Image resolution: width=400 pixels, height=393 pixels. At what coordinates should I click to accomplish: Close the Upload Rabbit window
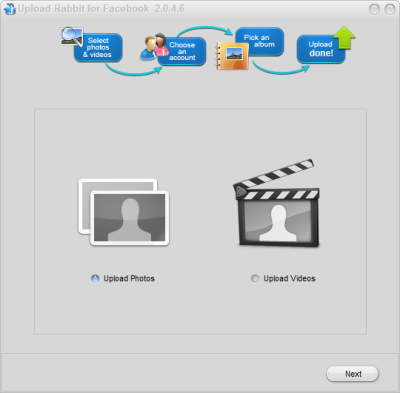[x=390, y=9]
